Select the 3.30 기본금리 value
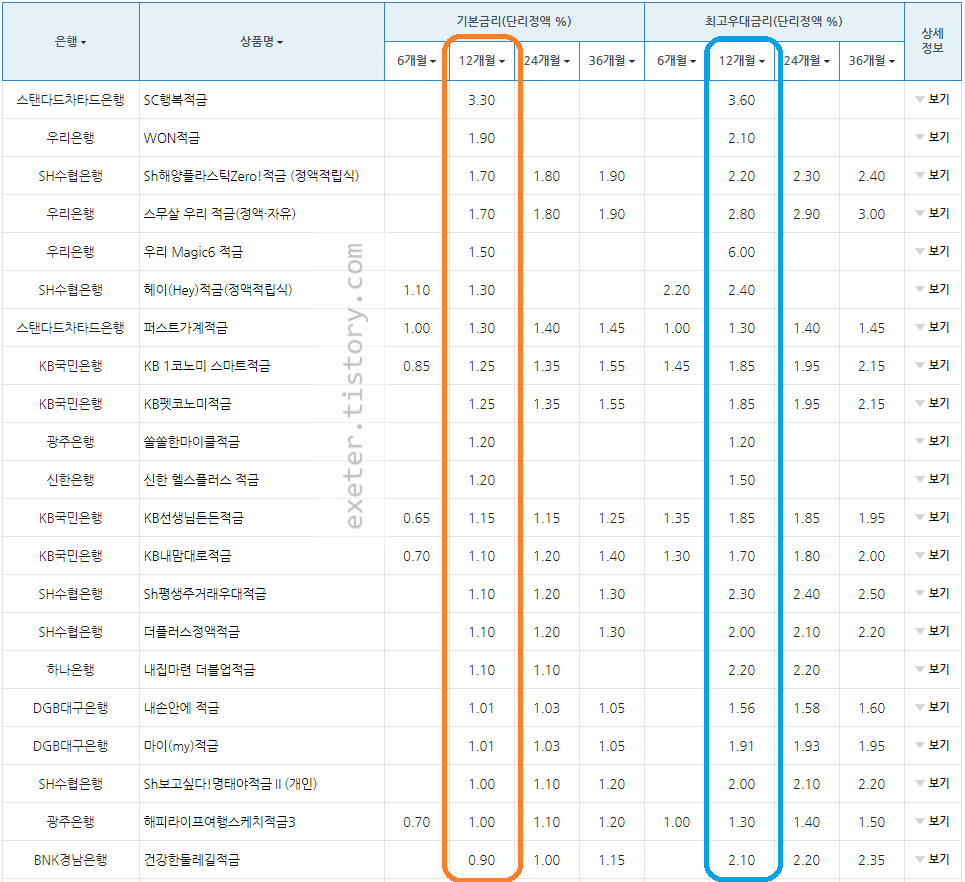This screenshot has height=882, width=965. [x=481, y=100]
